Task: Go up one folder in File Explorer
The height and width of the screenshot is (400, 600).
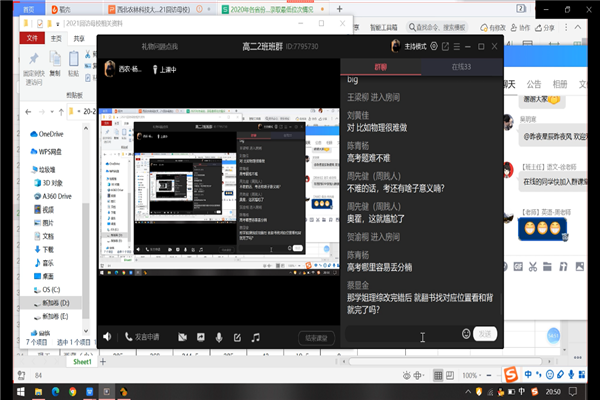Action: coord(61,112)
